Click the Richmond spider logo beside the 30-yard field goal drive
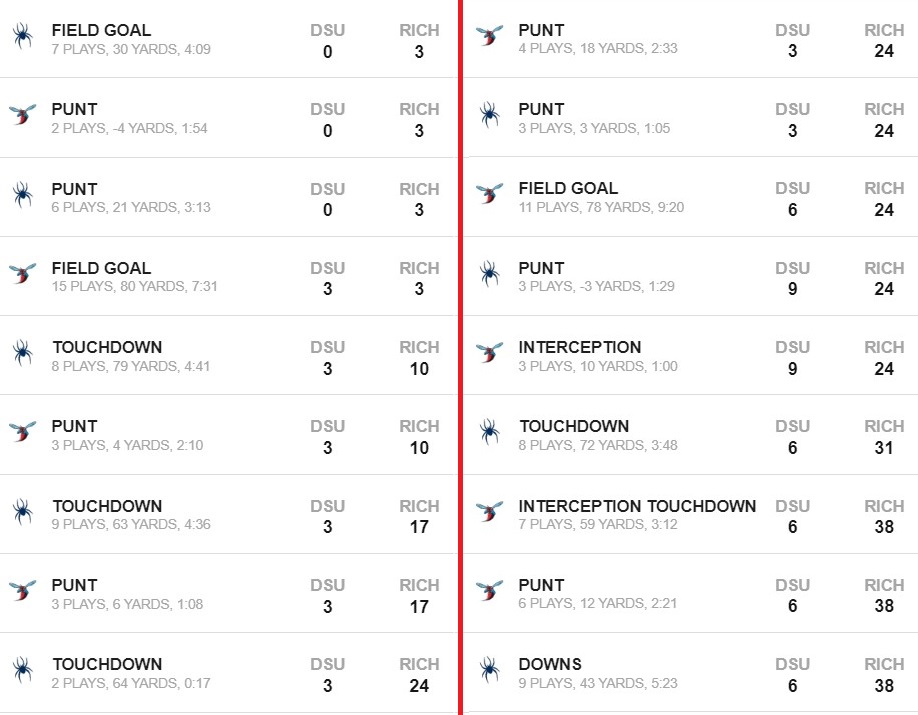Image resolution: width=918 pixels, height=715 pixels. point(22,37)
